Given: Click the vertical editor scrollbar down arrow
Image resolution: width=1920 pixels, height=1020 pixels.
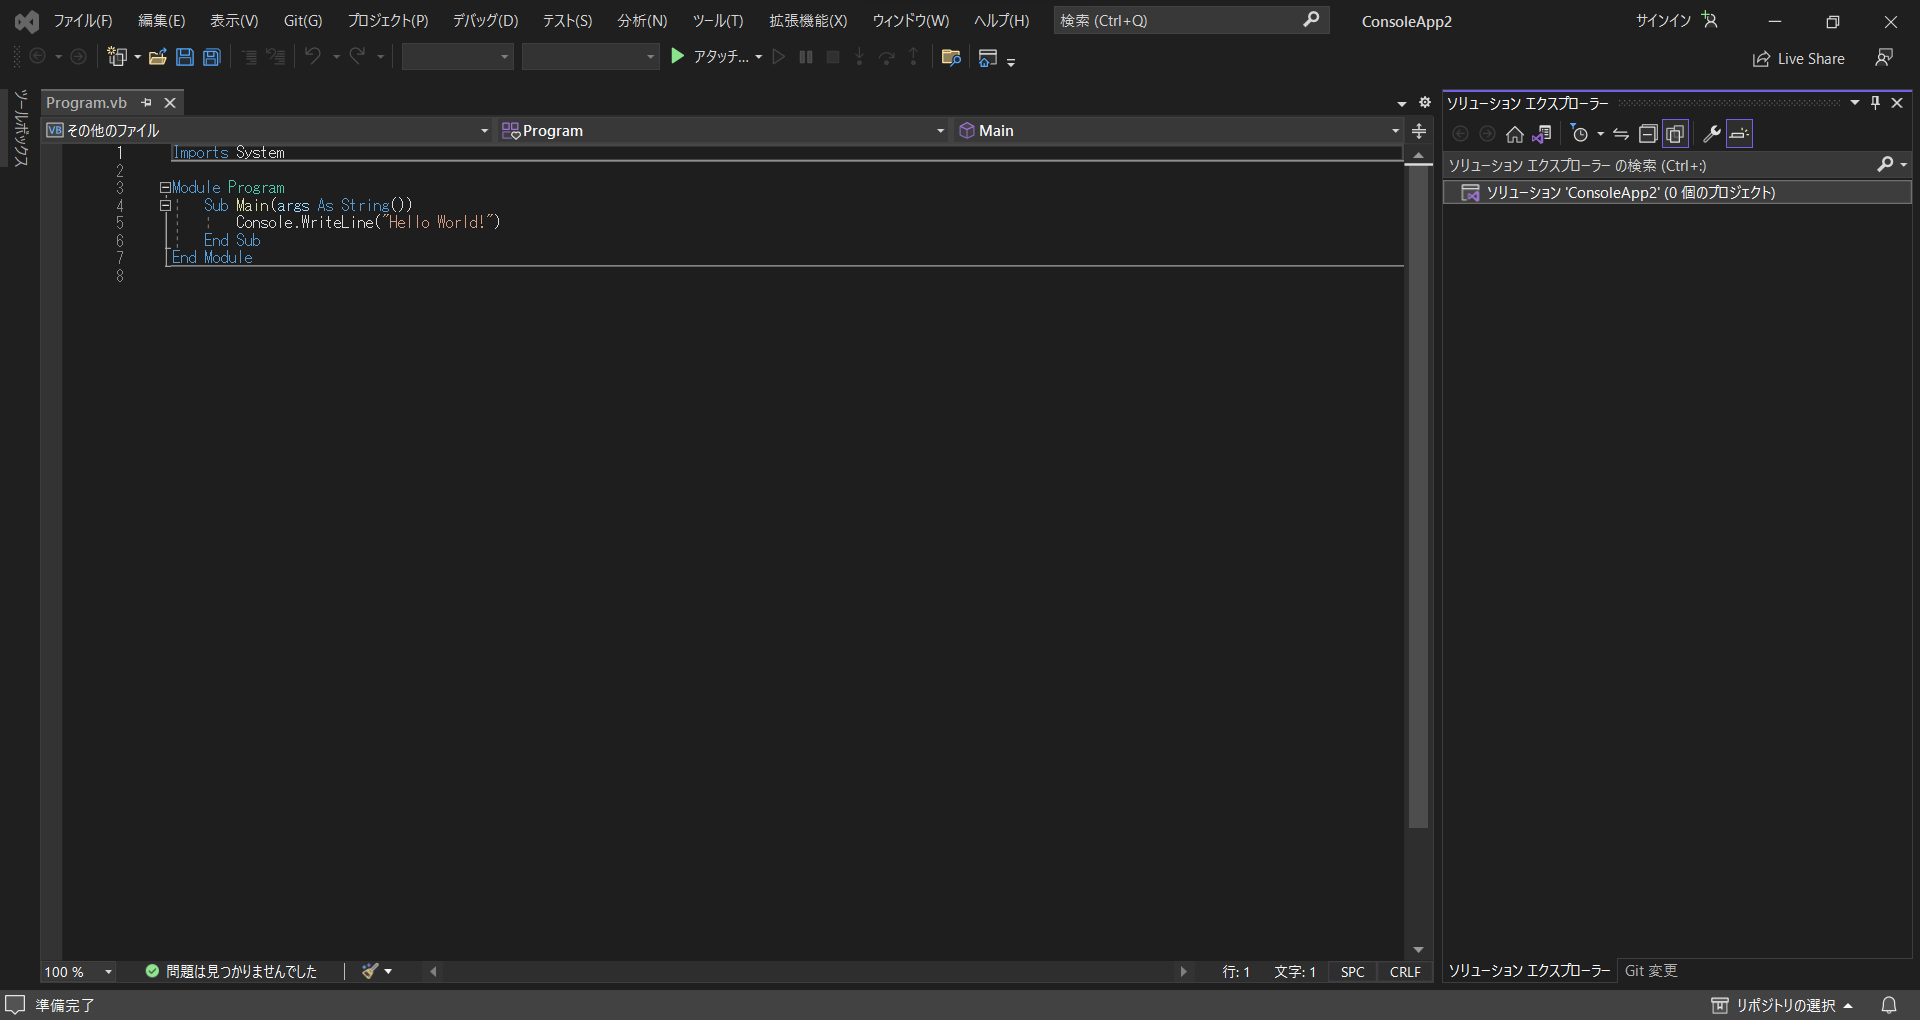Looking at the screenshot, I should [1419, 949].
